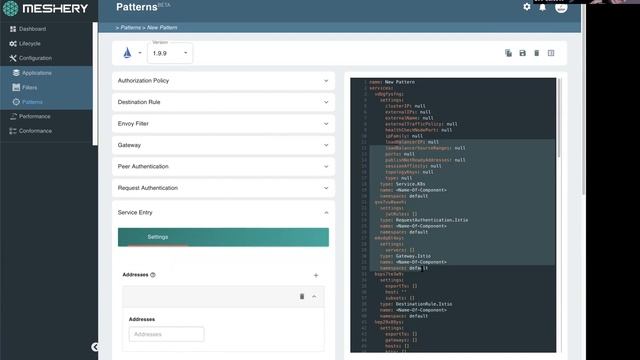Expand the Authorization Policy section

pos(223,81)
